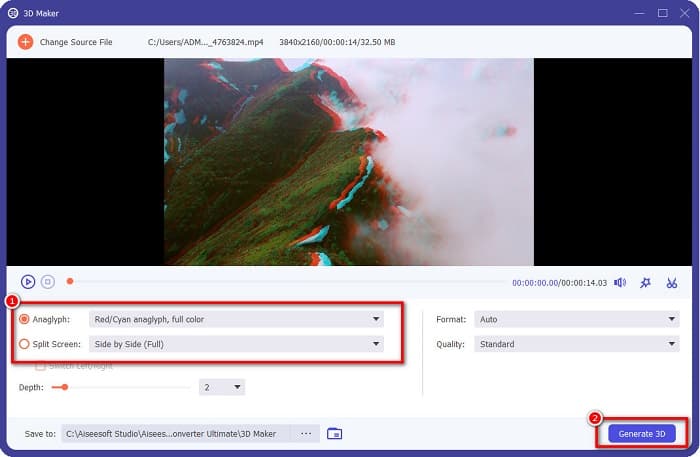Open the enhance effects star icon
The height and width of the screenshot is (457, 700).
[x=645, y=283]
